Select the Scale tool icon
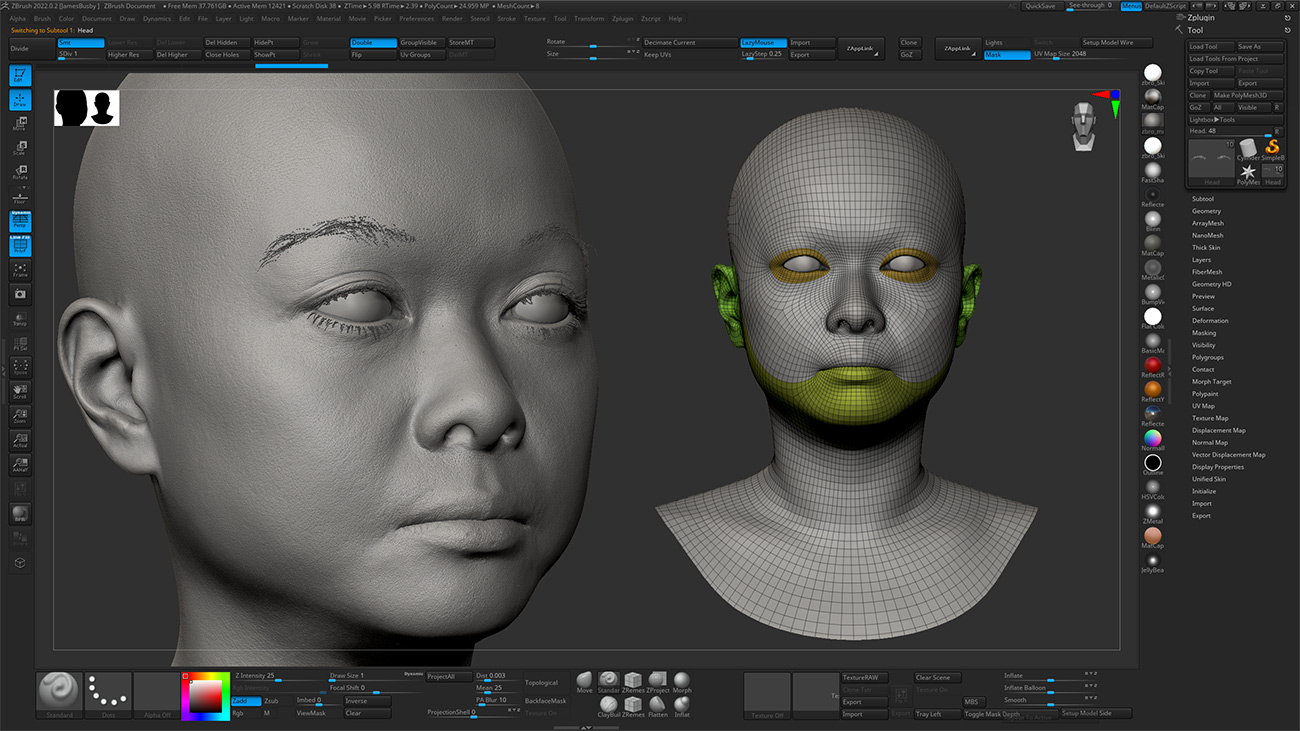Screen dimensions: 1300x731 20,148
